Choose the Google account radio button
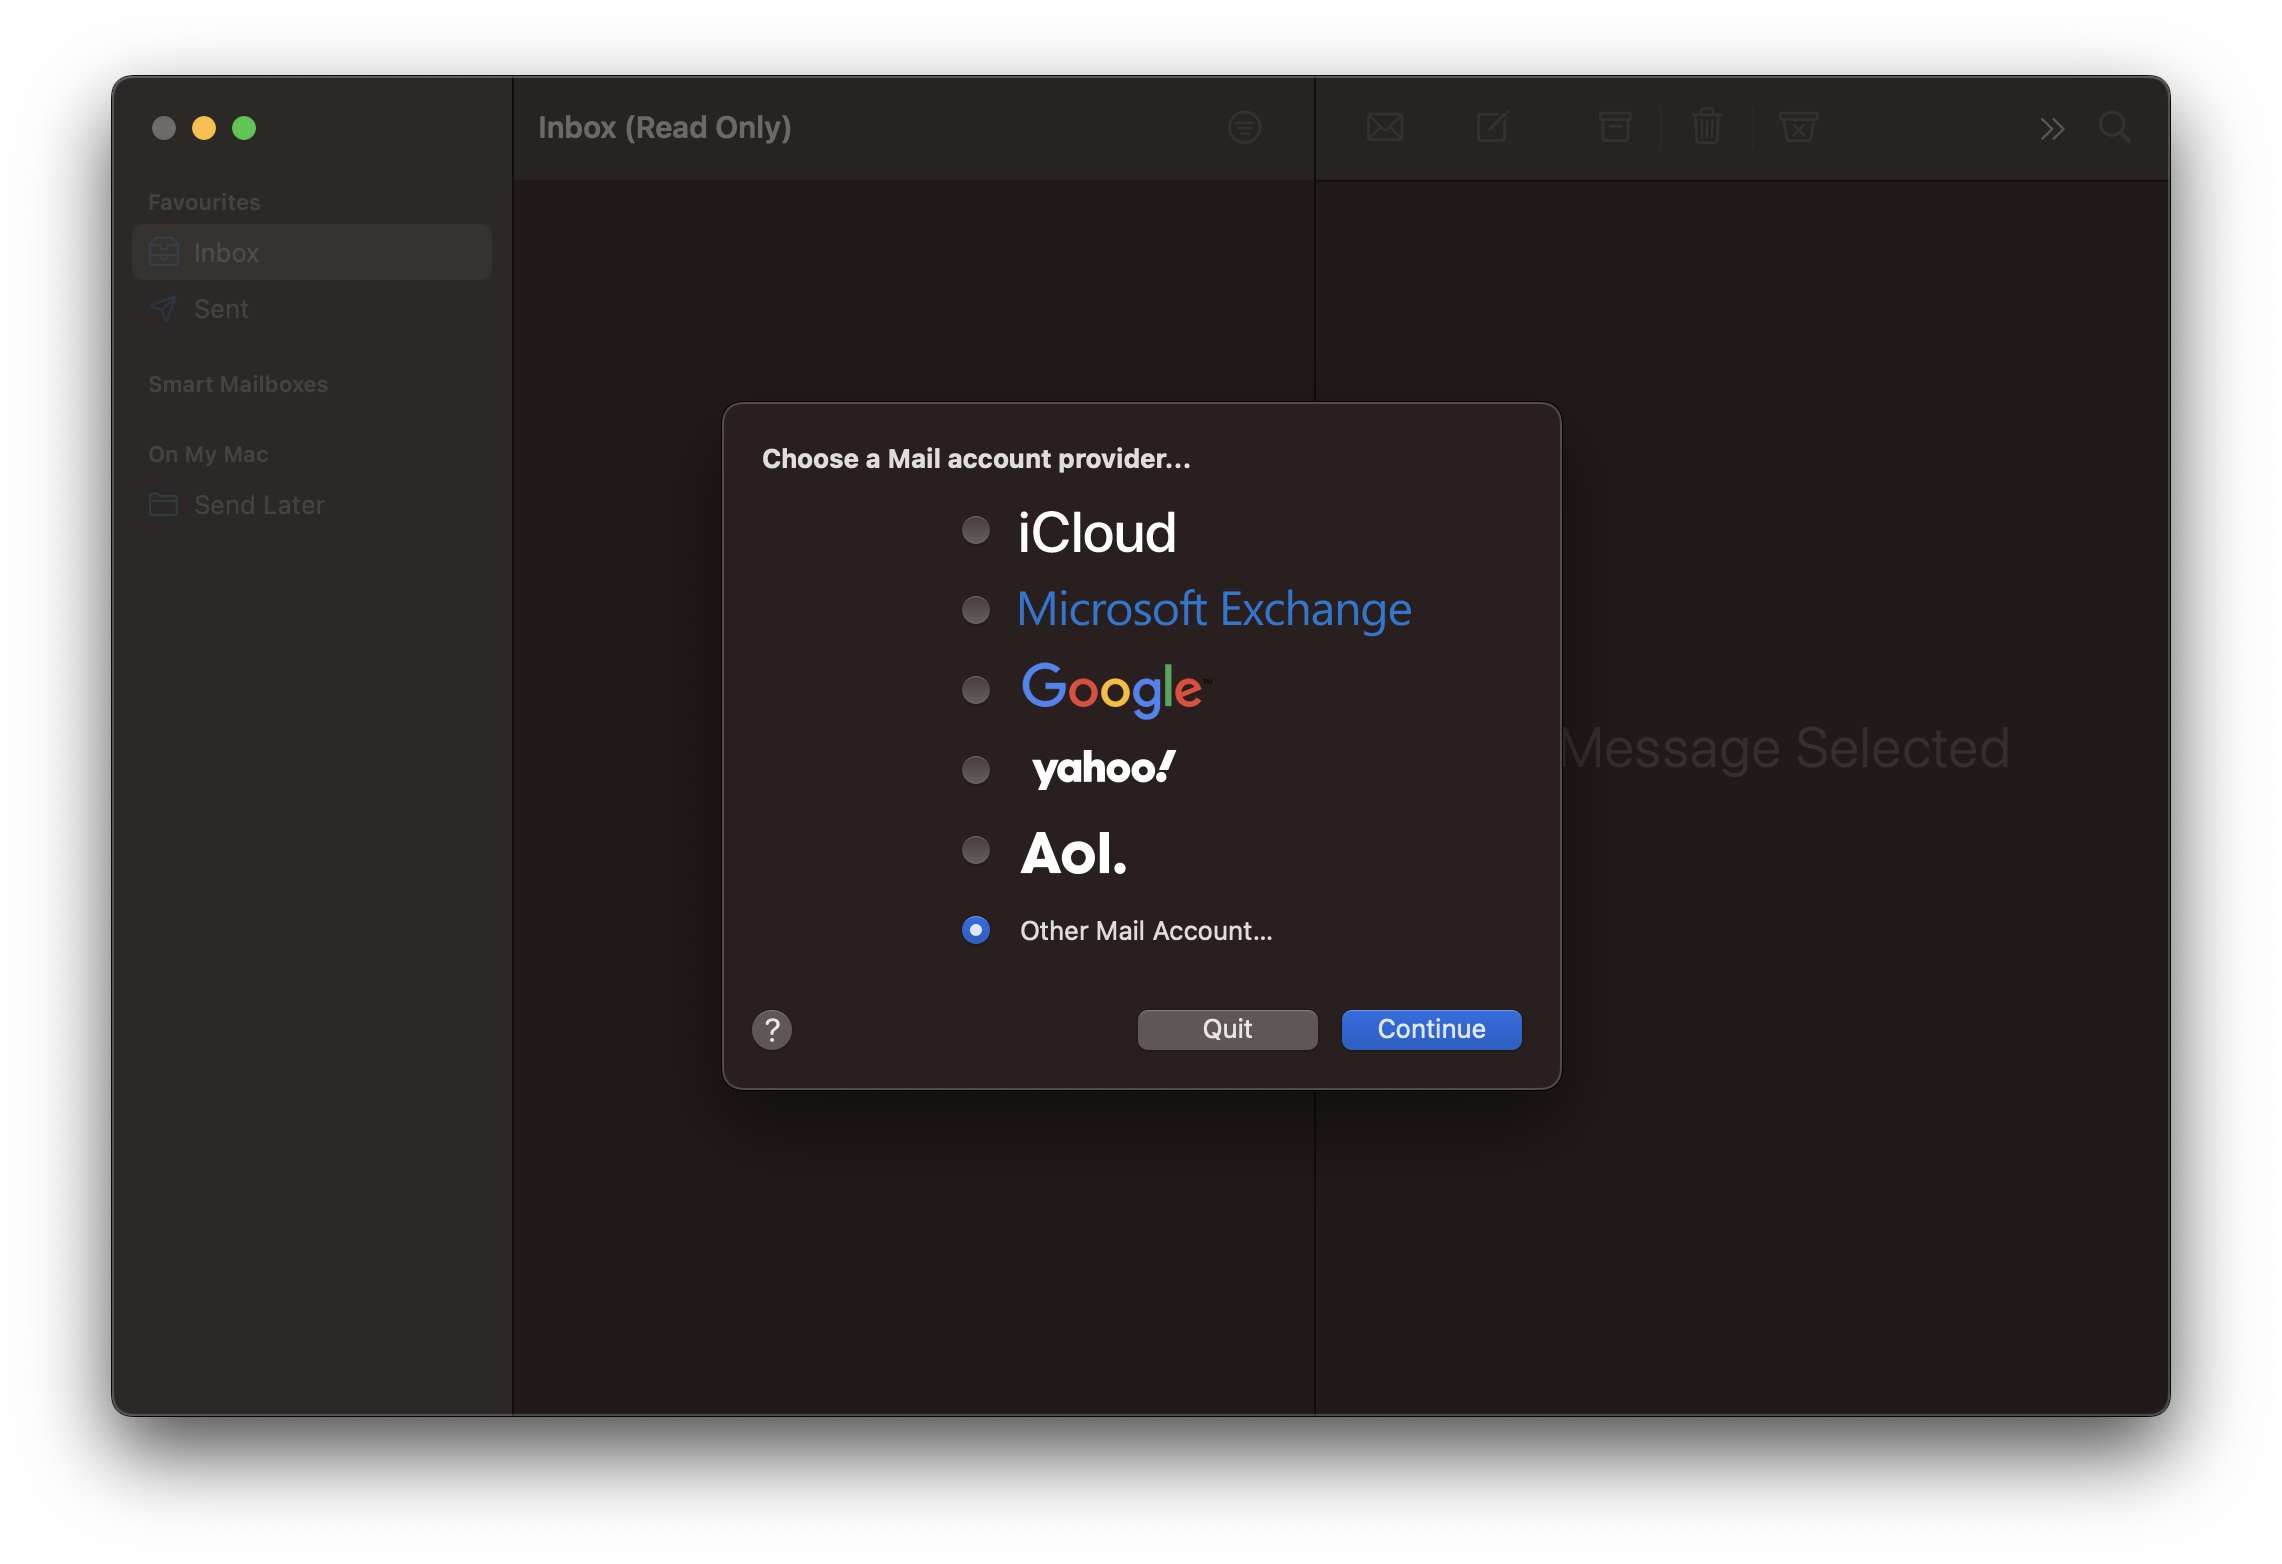This screenshot has height=1564, width=2282. click(x=975, y=690)
